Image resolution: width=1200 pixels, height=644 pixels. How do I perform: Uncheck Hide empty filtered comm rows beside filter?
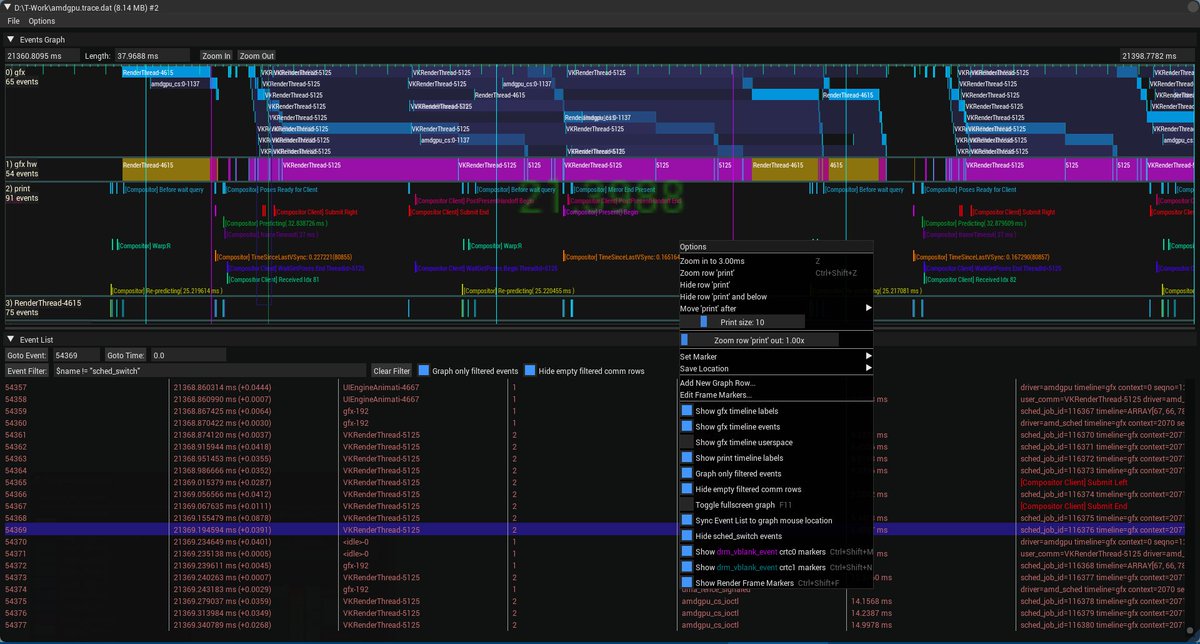coord(530,371)
